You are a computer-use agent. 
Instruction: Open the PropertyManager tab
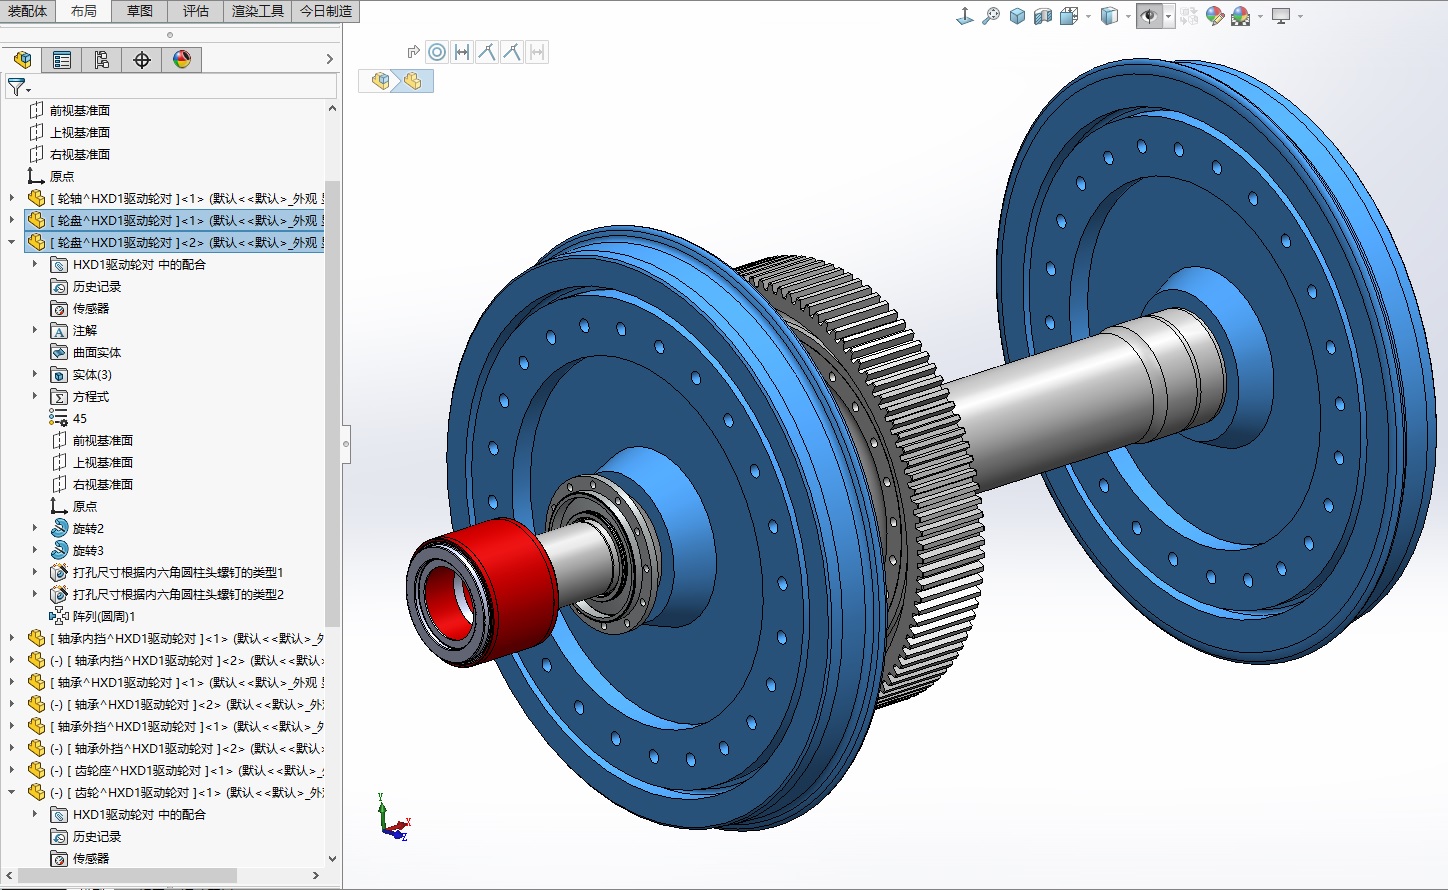pos(62,60)
